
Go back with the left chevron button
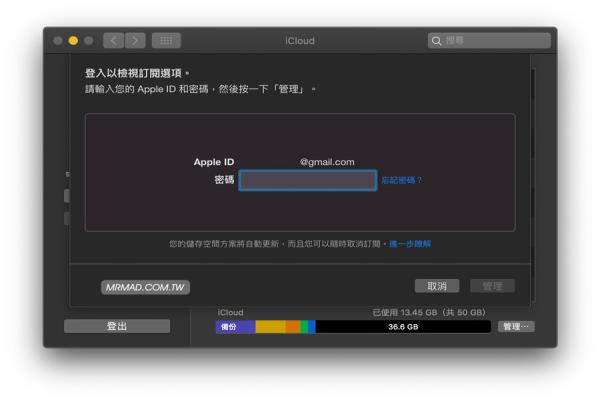point(114,41)
